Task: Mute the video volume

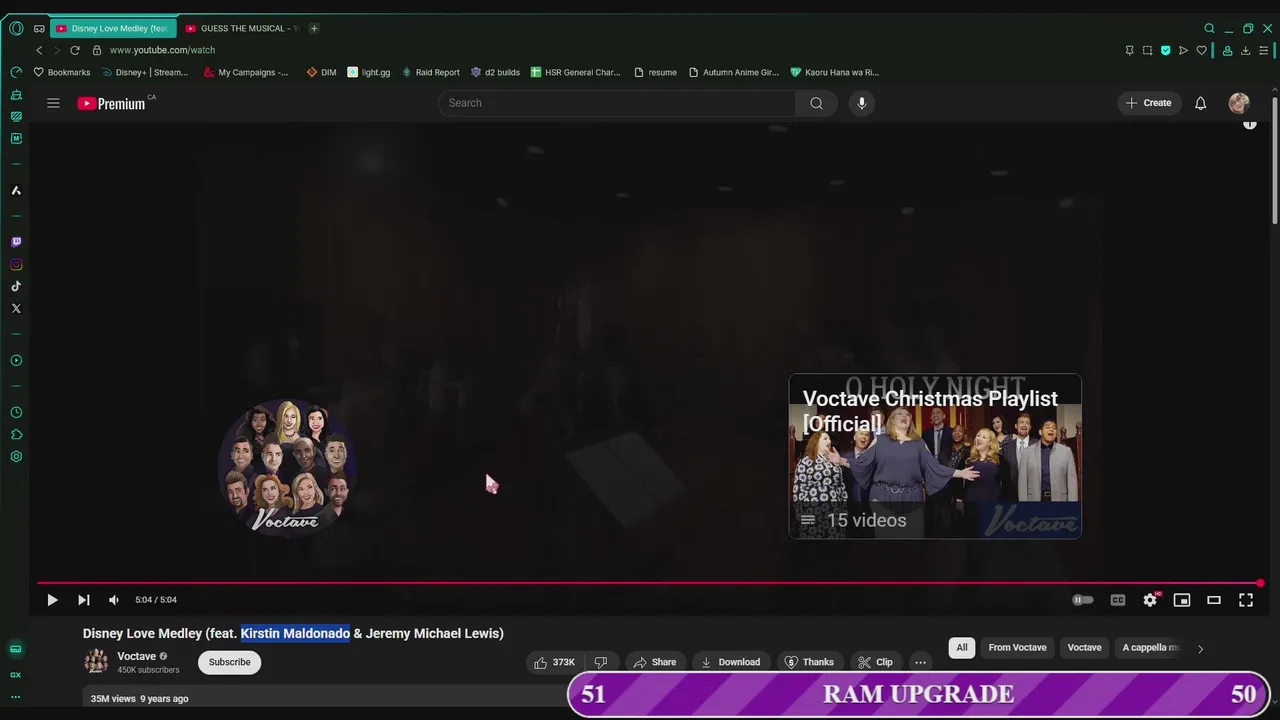Action: (114, 600)
